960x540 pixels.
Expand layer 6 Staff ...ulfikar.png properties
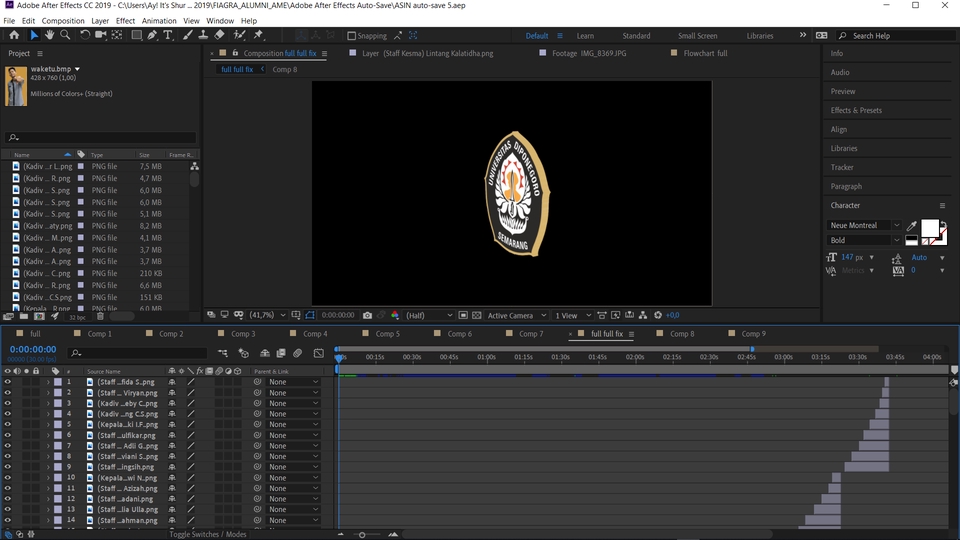[48, 435]
